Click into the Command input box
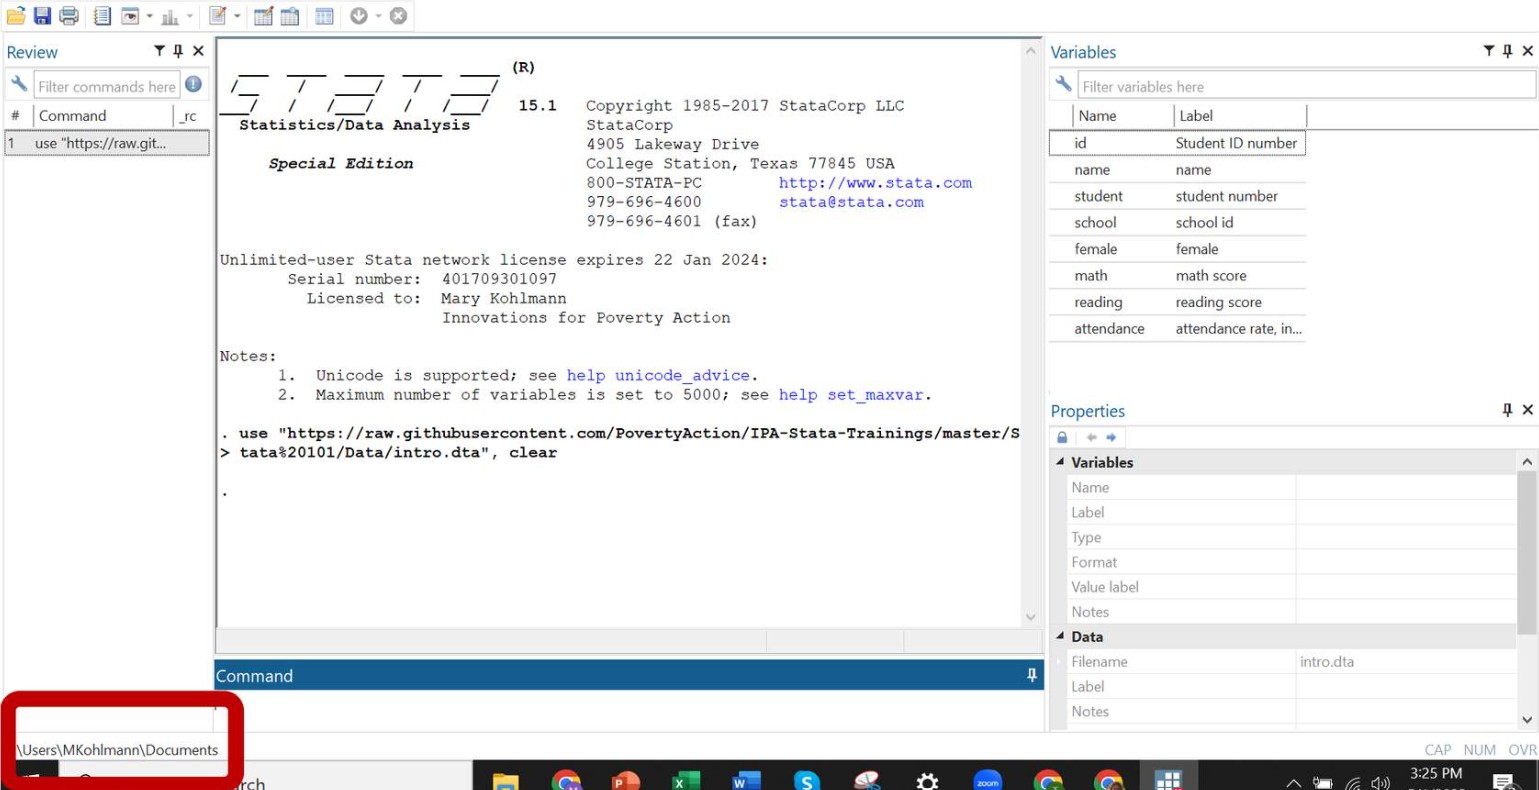The height and width of the screenshot is (790, 1539). (x=629, y=711)
